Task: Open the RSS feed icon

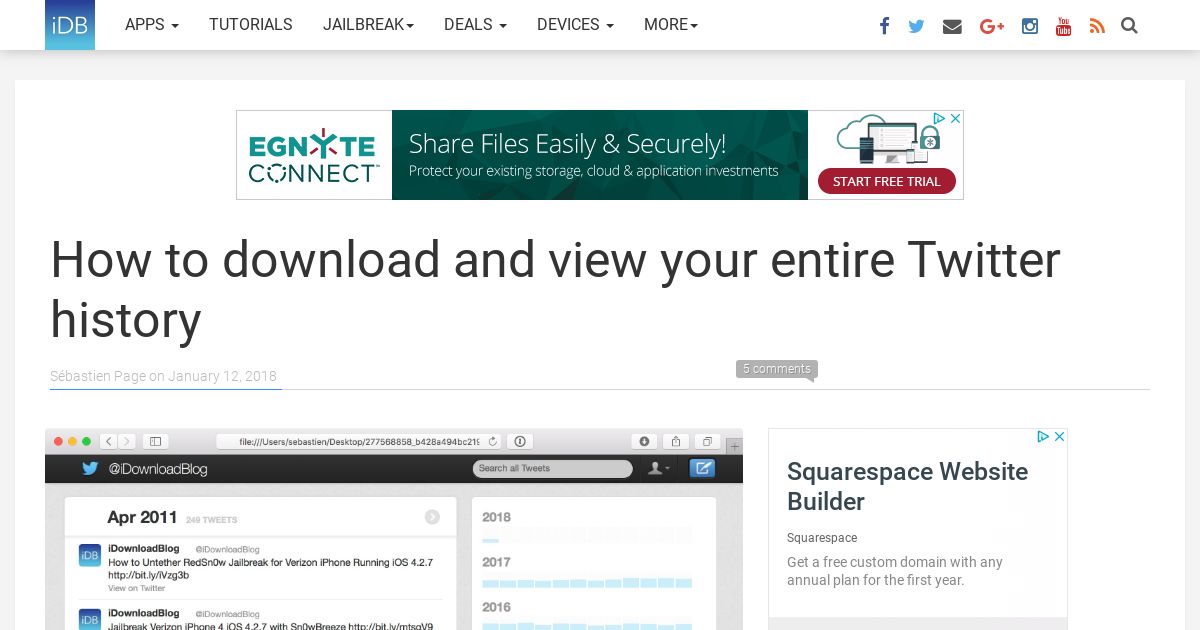Action: 1097,26
